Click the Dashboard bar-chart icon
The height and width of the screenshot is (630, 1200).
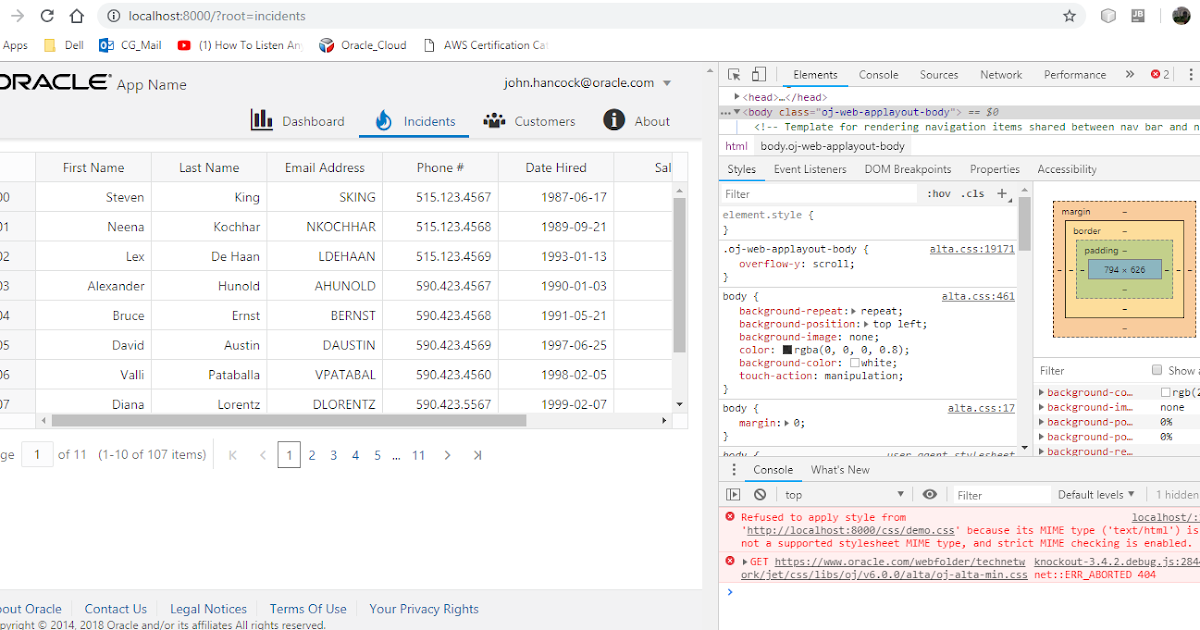(261, 120)
